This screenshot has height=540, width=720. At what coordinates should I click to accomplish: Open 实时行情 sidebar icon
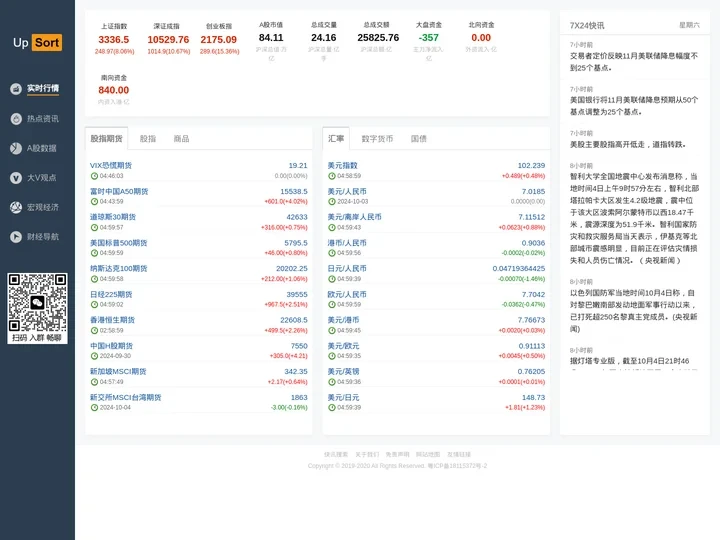pyautogui.click(x=16, y=89)
